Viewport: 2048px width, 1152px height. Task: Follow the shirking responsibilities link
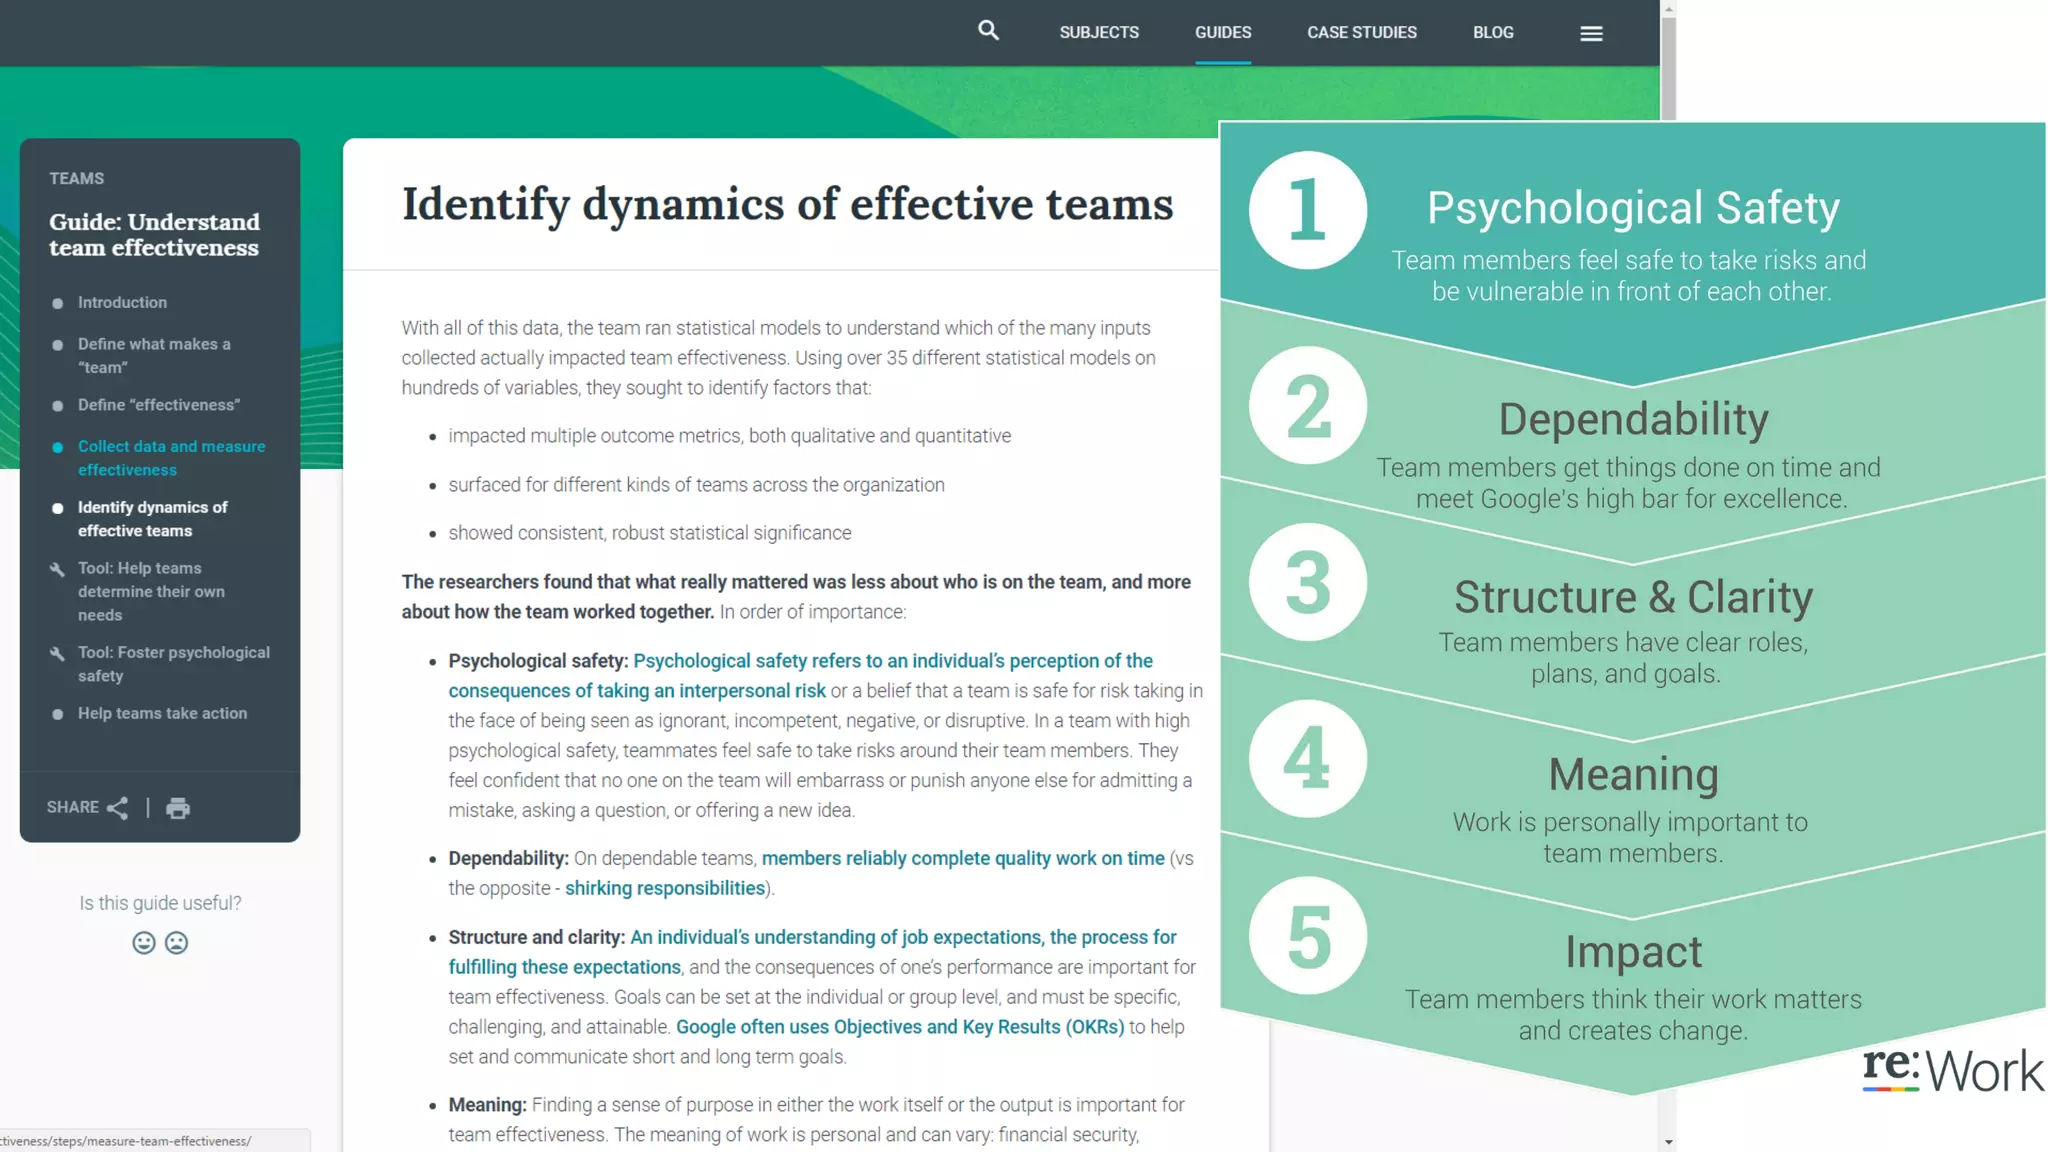[664, 888]
